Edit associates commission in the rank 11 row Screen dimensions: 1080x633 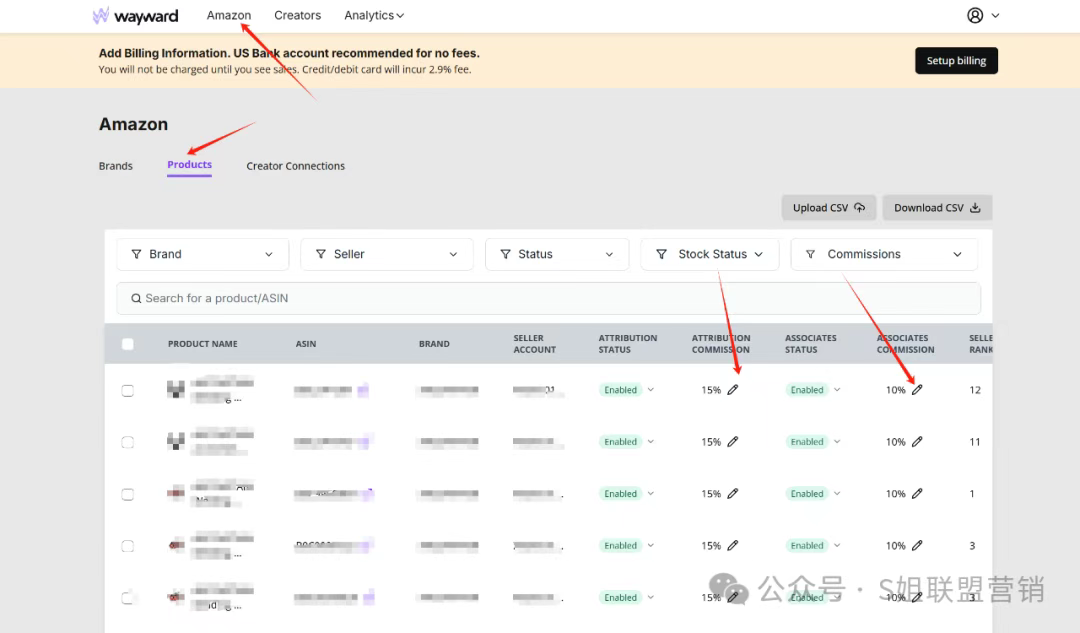[917, 442]
